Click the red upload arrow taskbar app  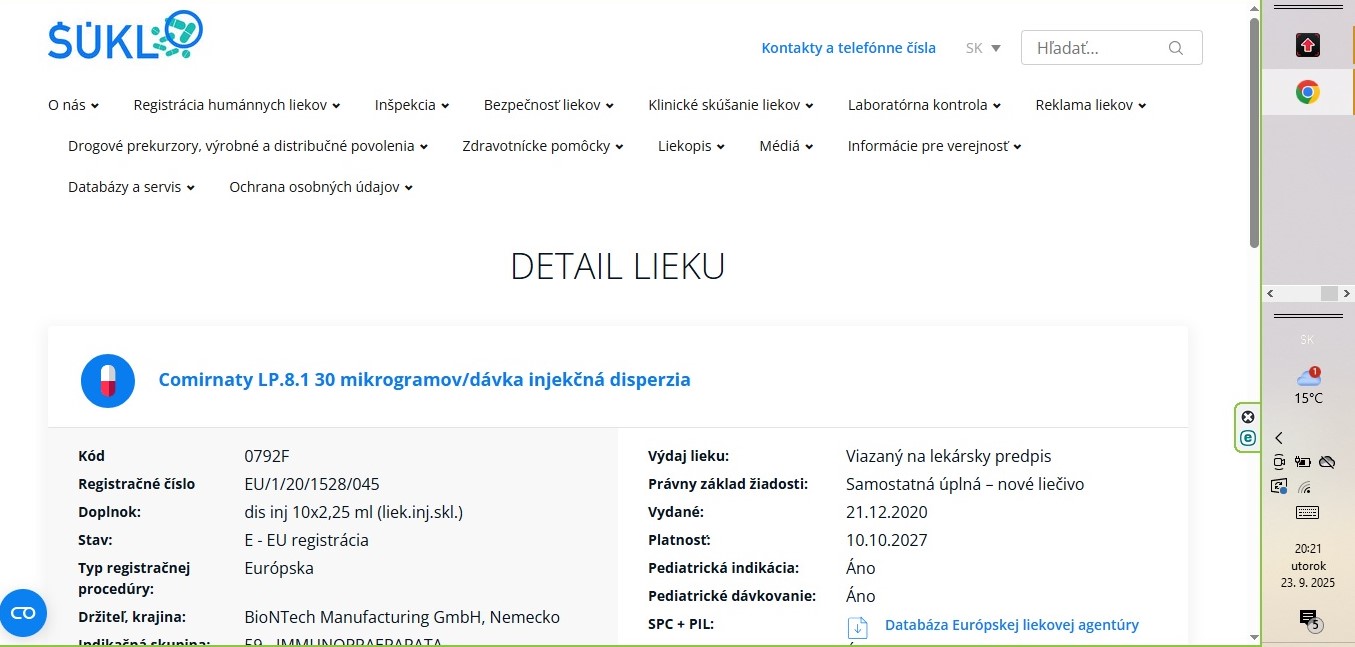[1307, 45]
